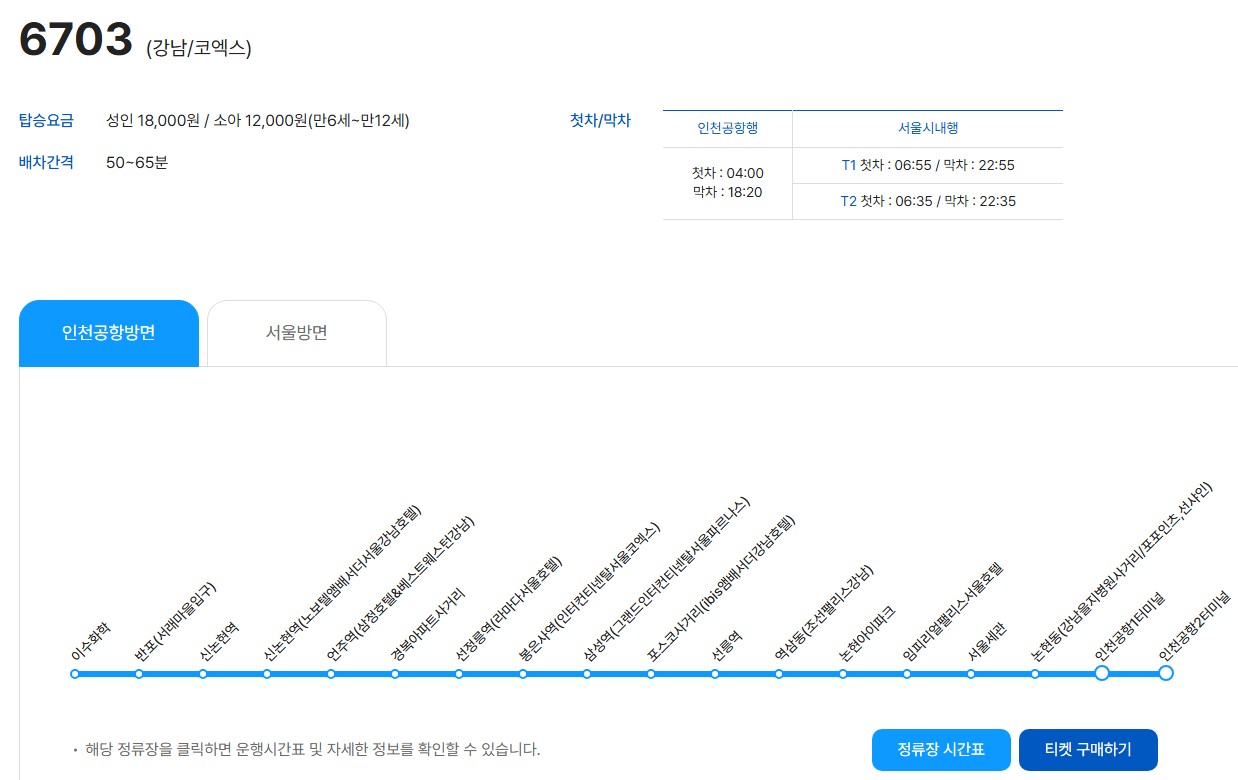Select the 서울세관 stop marker
The width and height of the screenshot is (1238, 780).
[x=969, y=674]
